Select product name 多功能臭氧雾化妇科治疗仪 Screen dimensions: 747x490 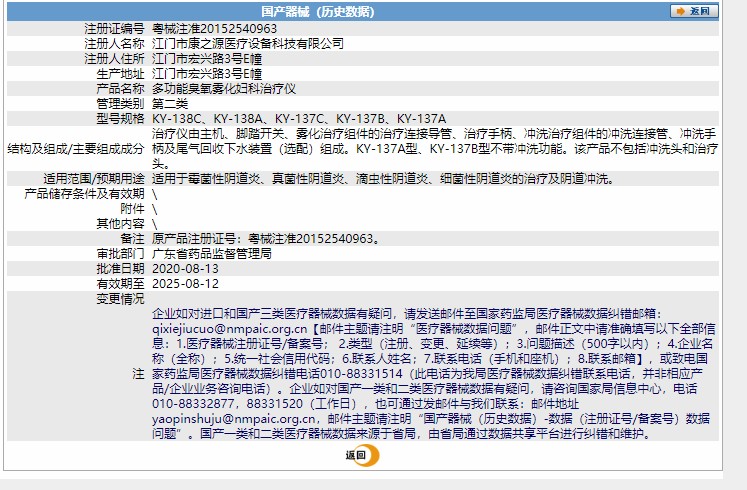(224, 89)
